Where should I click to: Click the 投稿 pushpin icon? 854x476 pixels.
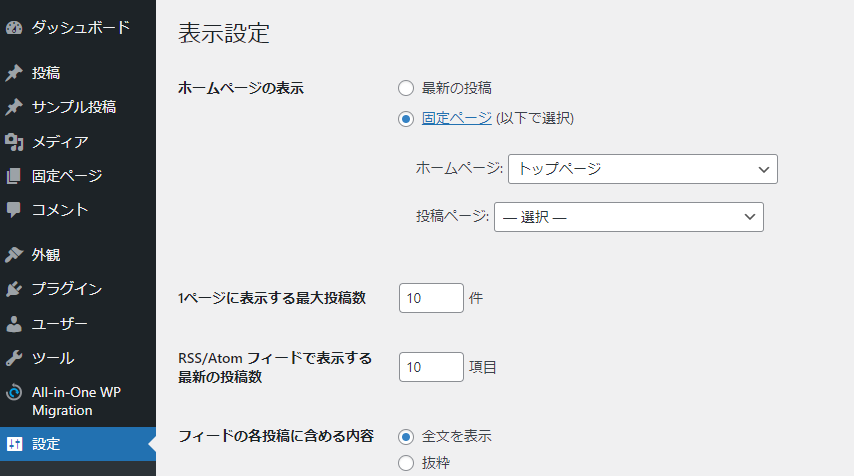click(14, 73)
